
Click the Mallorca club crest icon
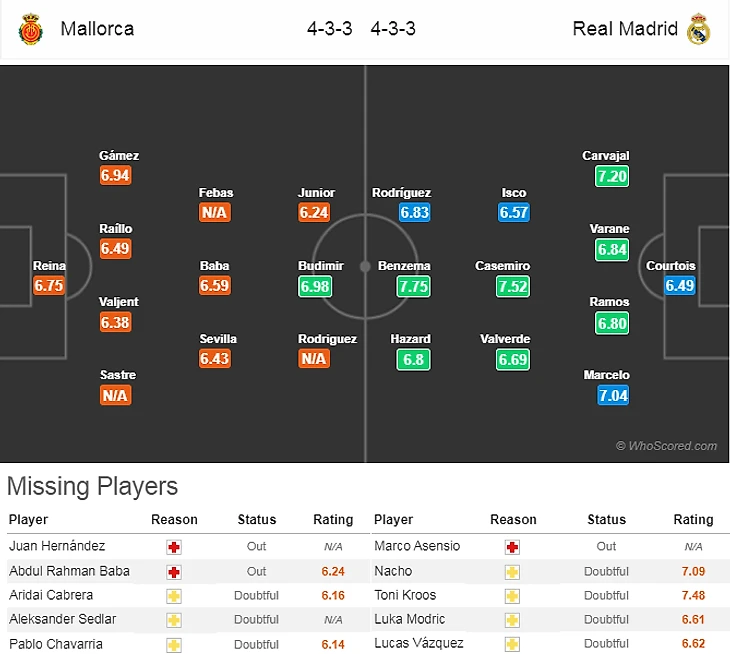click(x=31, y=29)
